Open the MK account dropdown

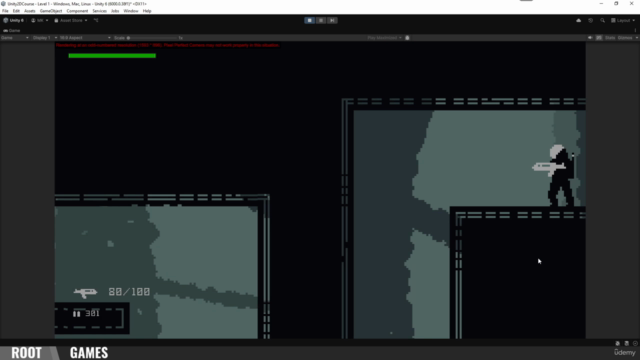(40, 20)
